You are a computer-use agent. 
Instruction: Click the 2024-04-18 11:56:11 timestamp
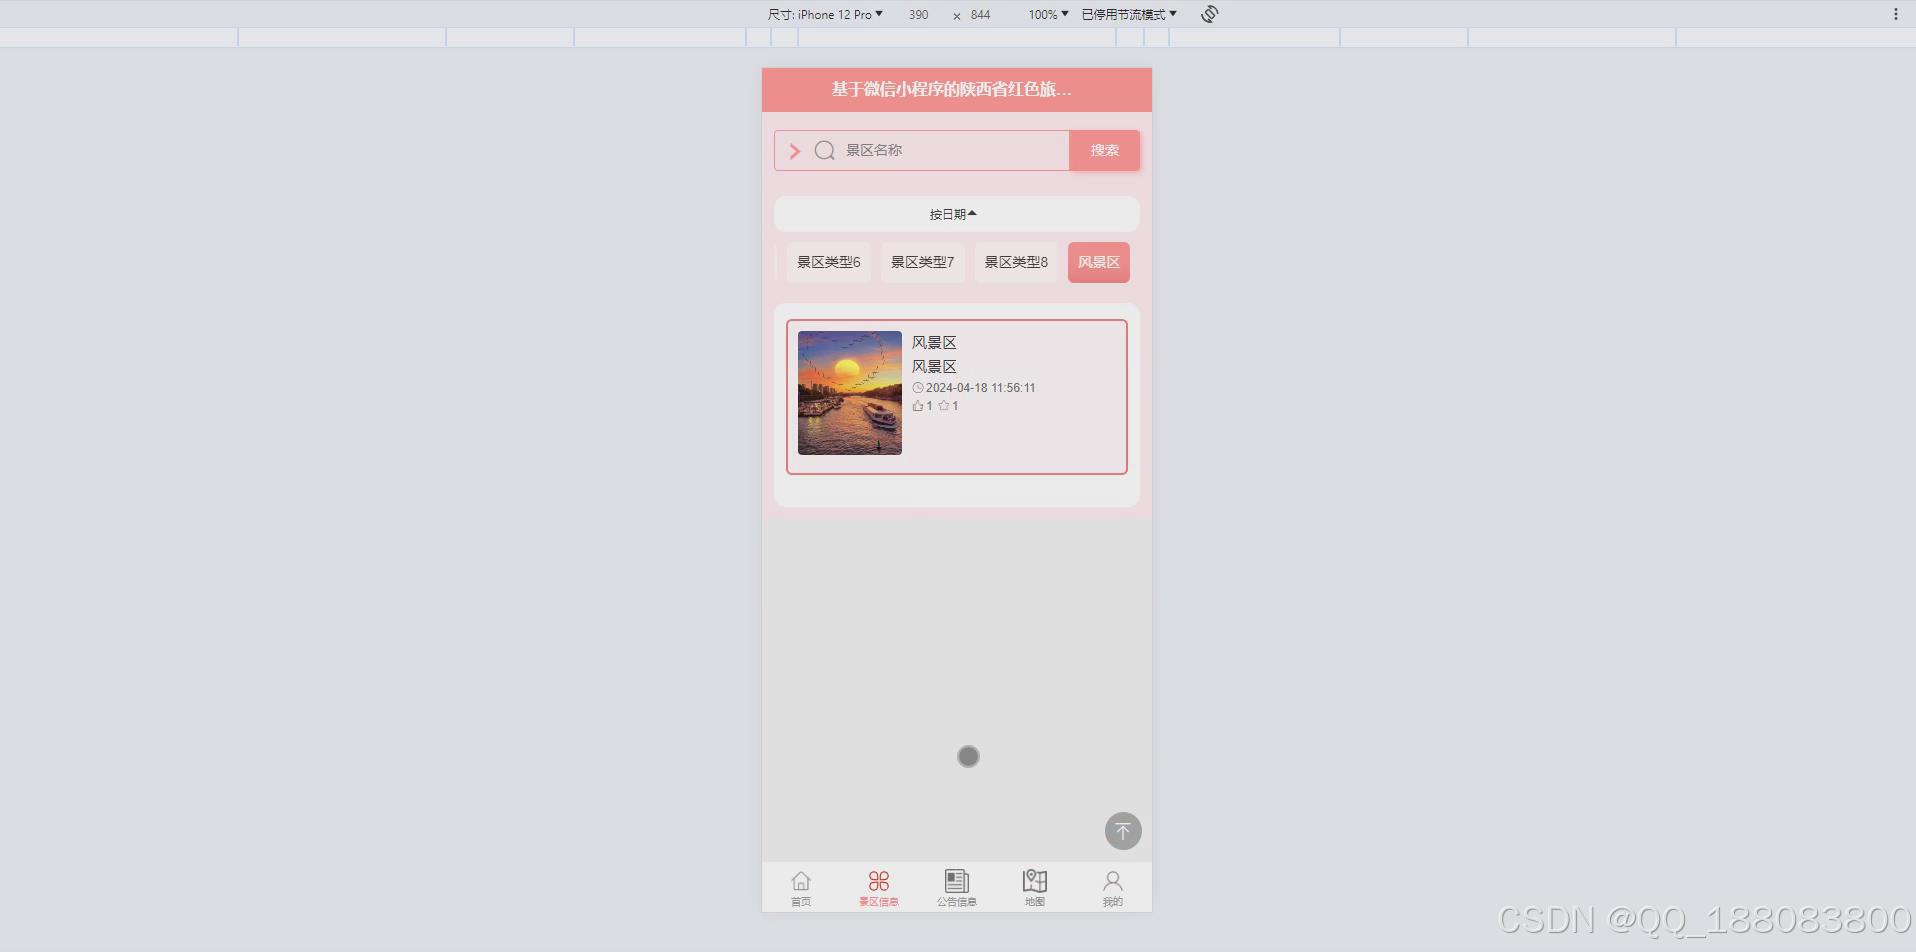[x=980, y=388]
